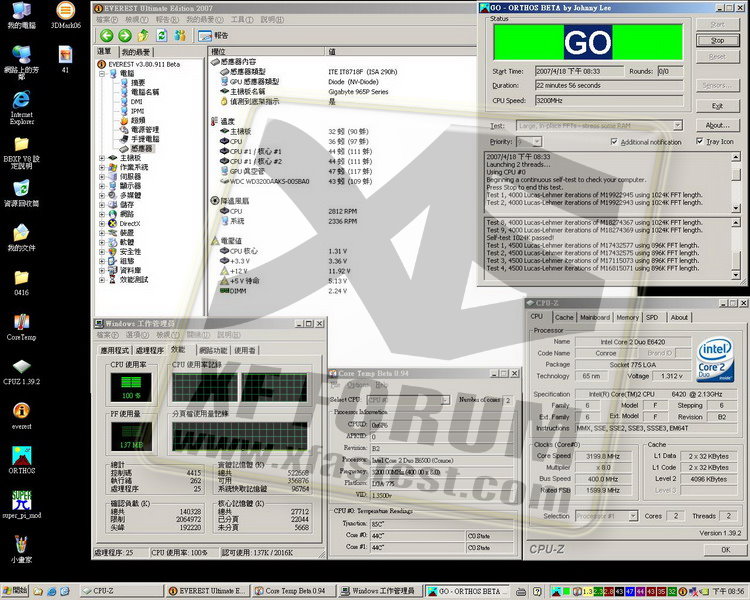Click the 開始 Start button on taskbar
This screenshot has width=750, height=600.
coord(15,591)
